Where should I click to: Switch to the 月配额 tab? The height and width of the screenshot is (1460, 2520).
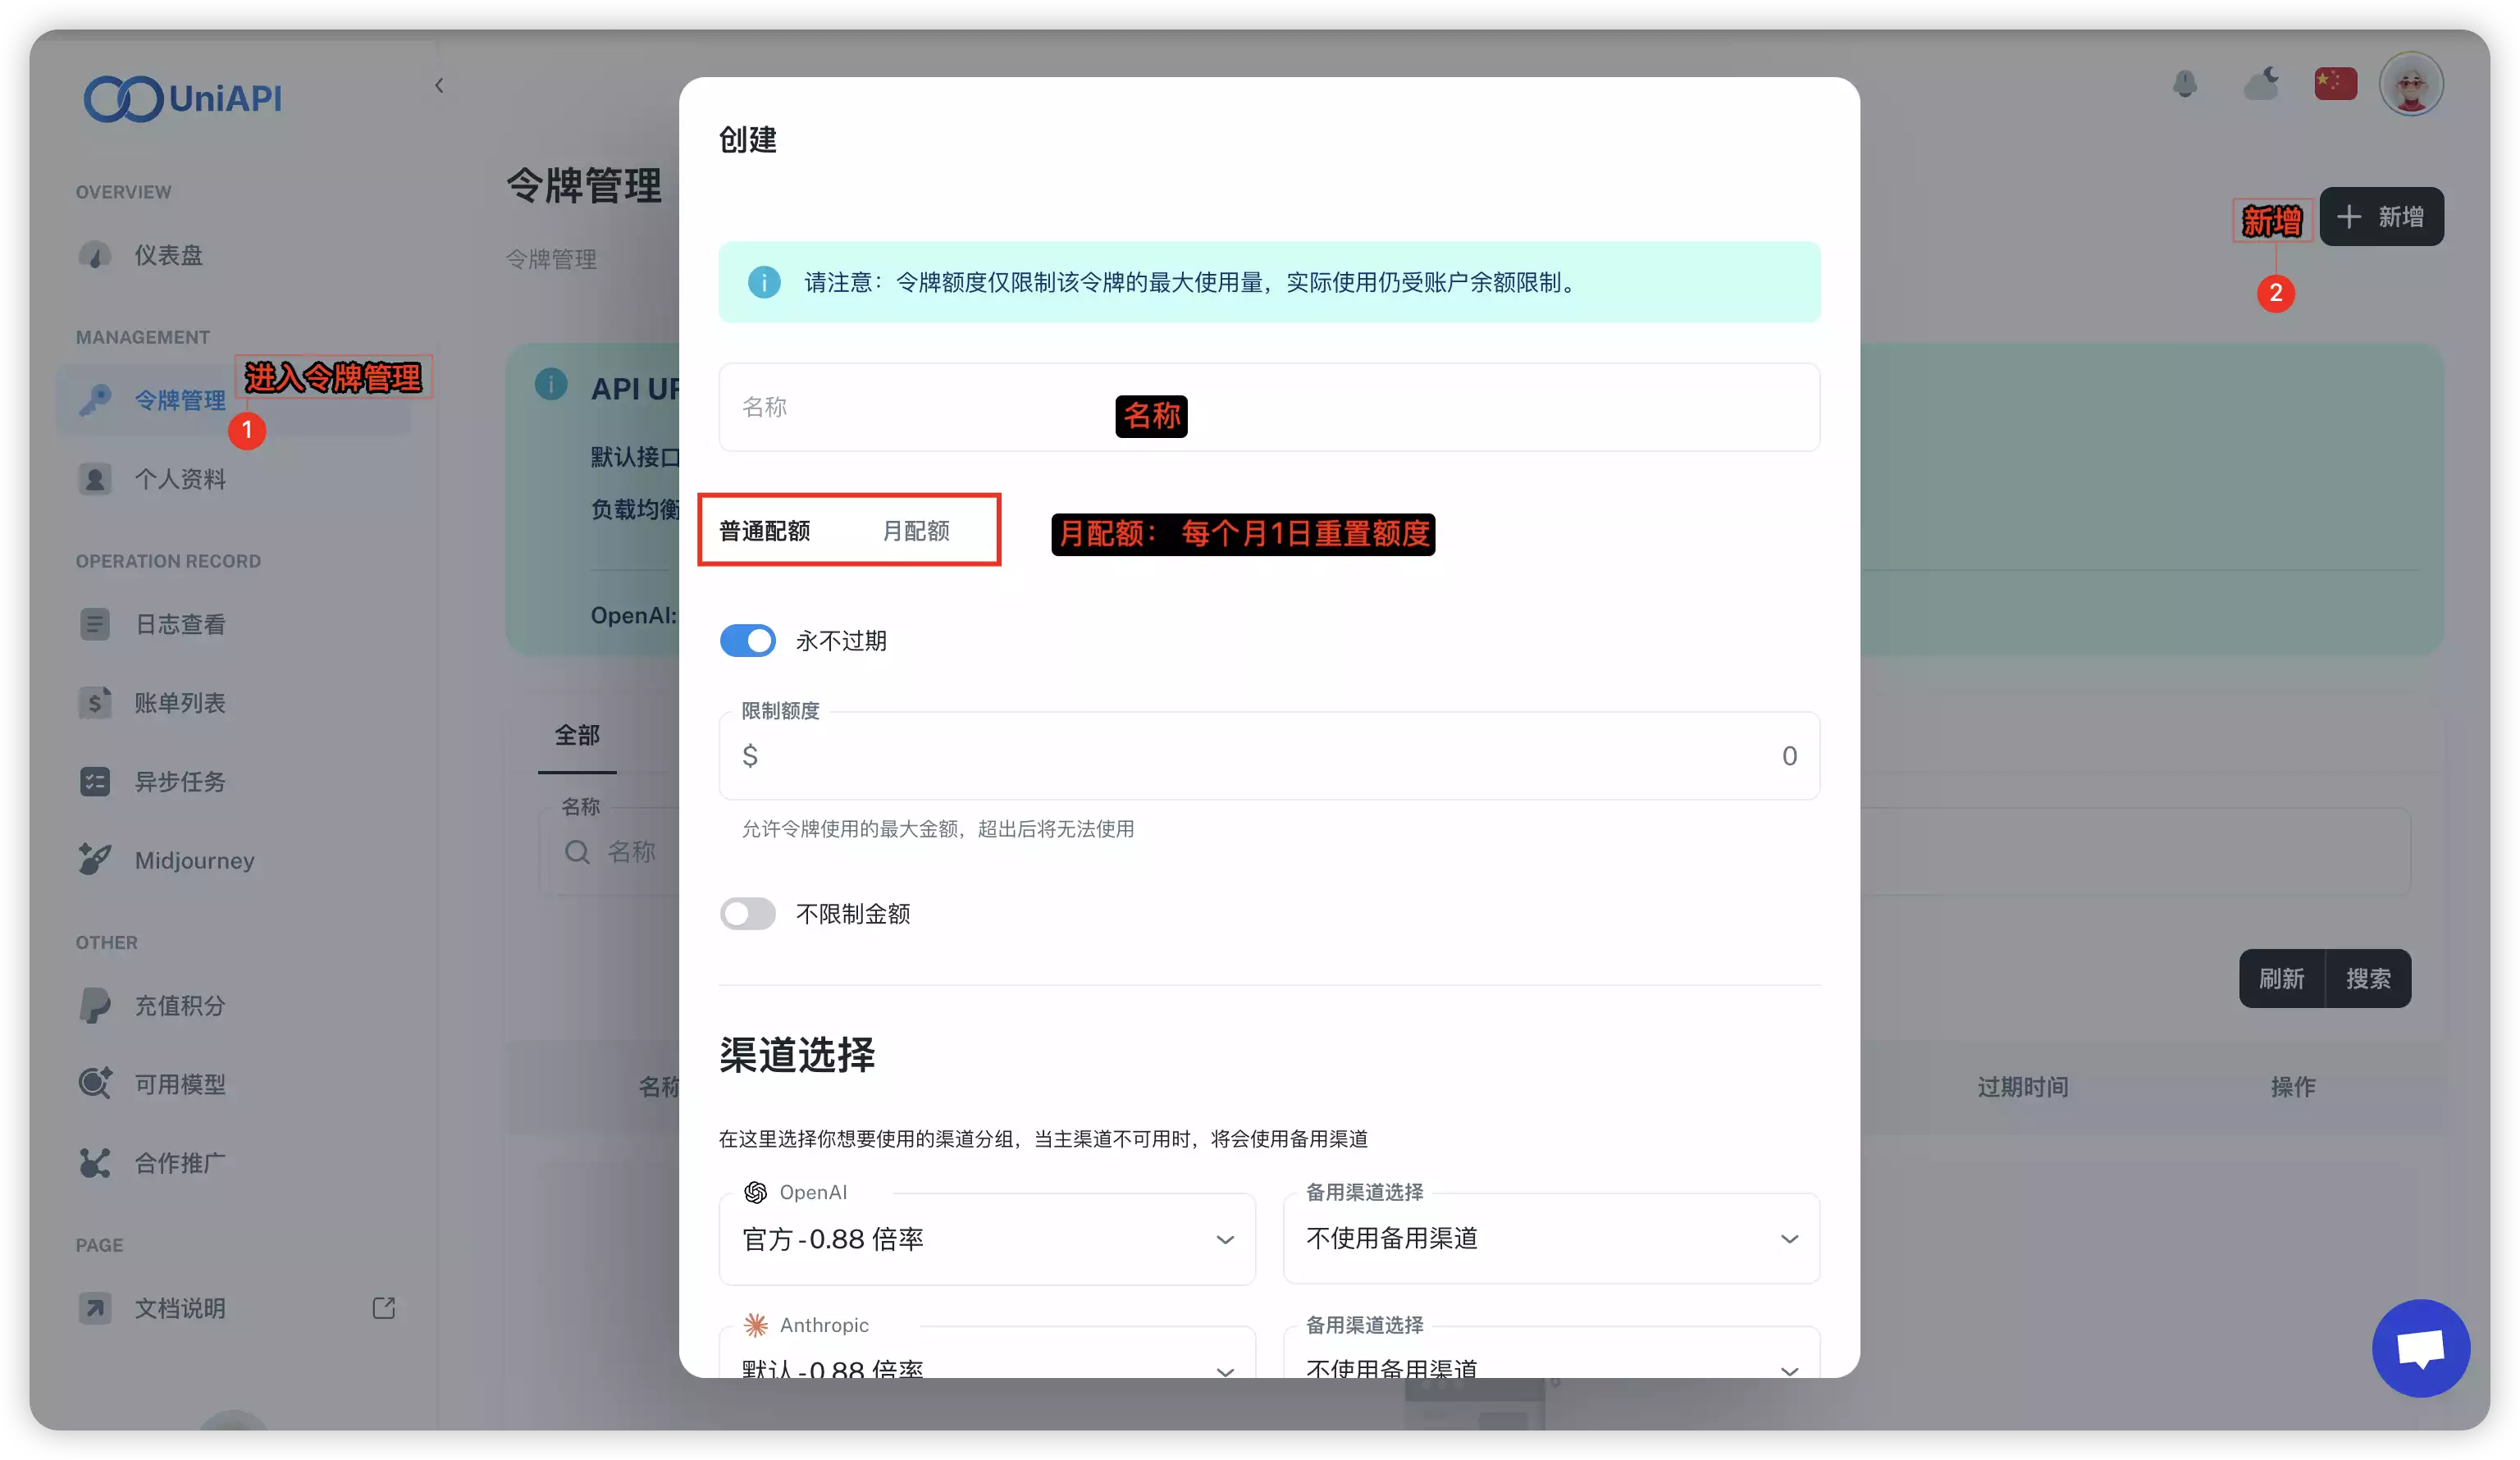915,531
